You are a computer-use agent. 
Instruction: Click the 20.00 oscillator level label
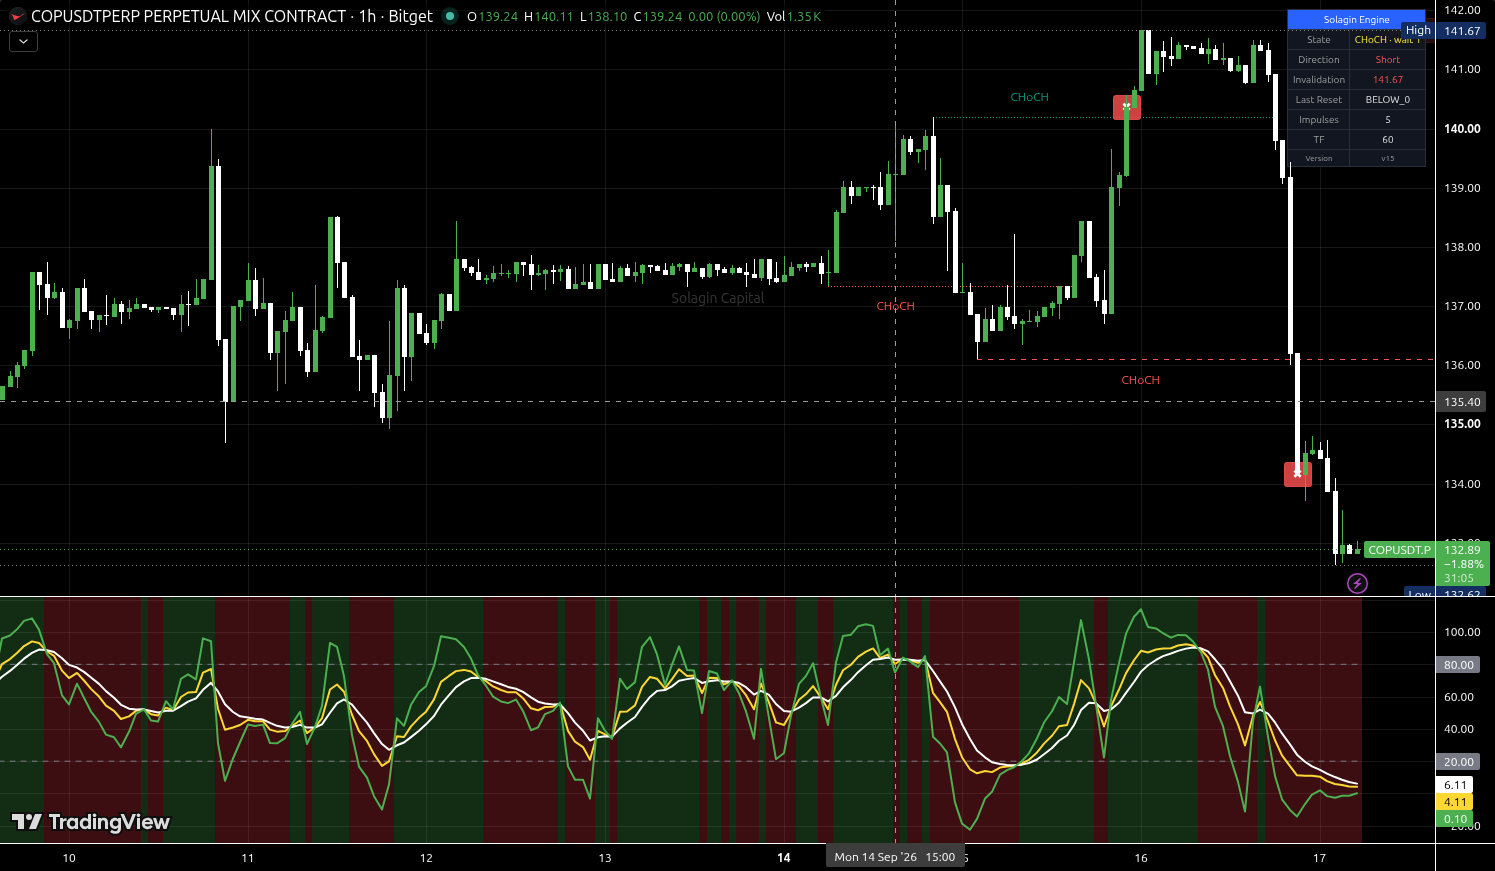[x=1459, y=762]
